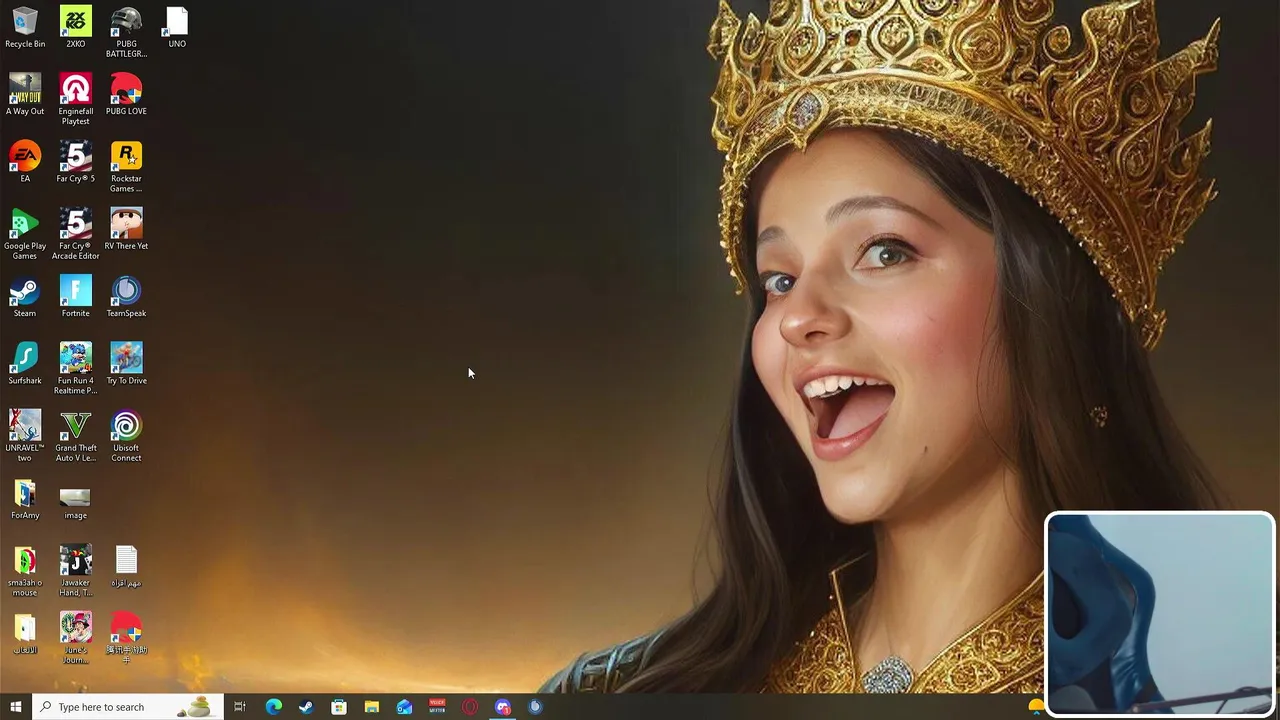Select the TeamSpeak desktop shortcut
The width and height of the screenshot is (1280, 720).
pos(126,297)
